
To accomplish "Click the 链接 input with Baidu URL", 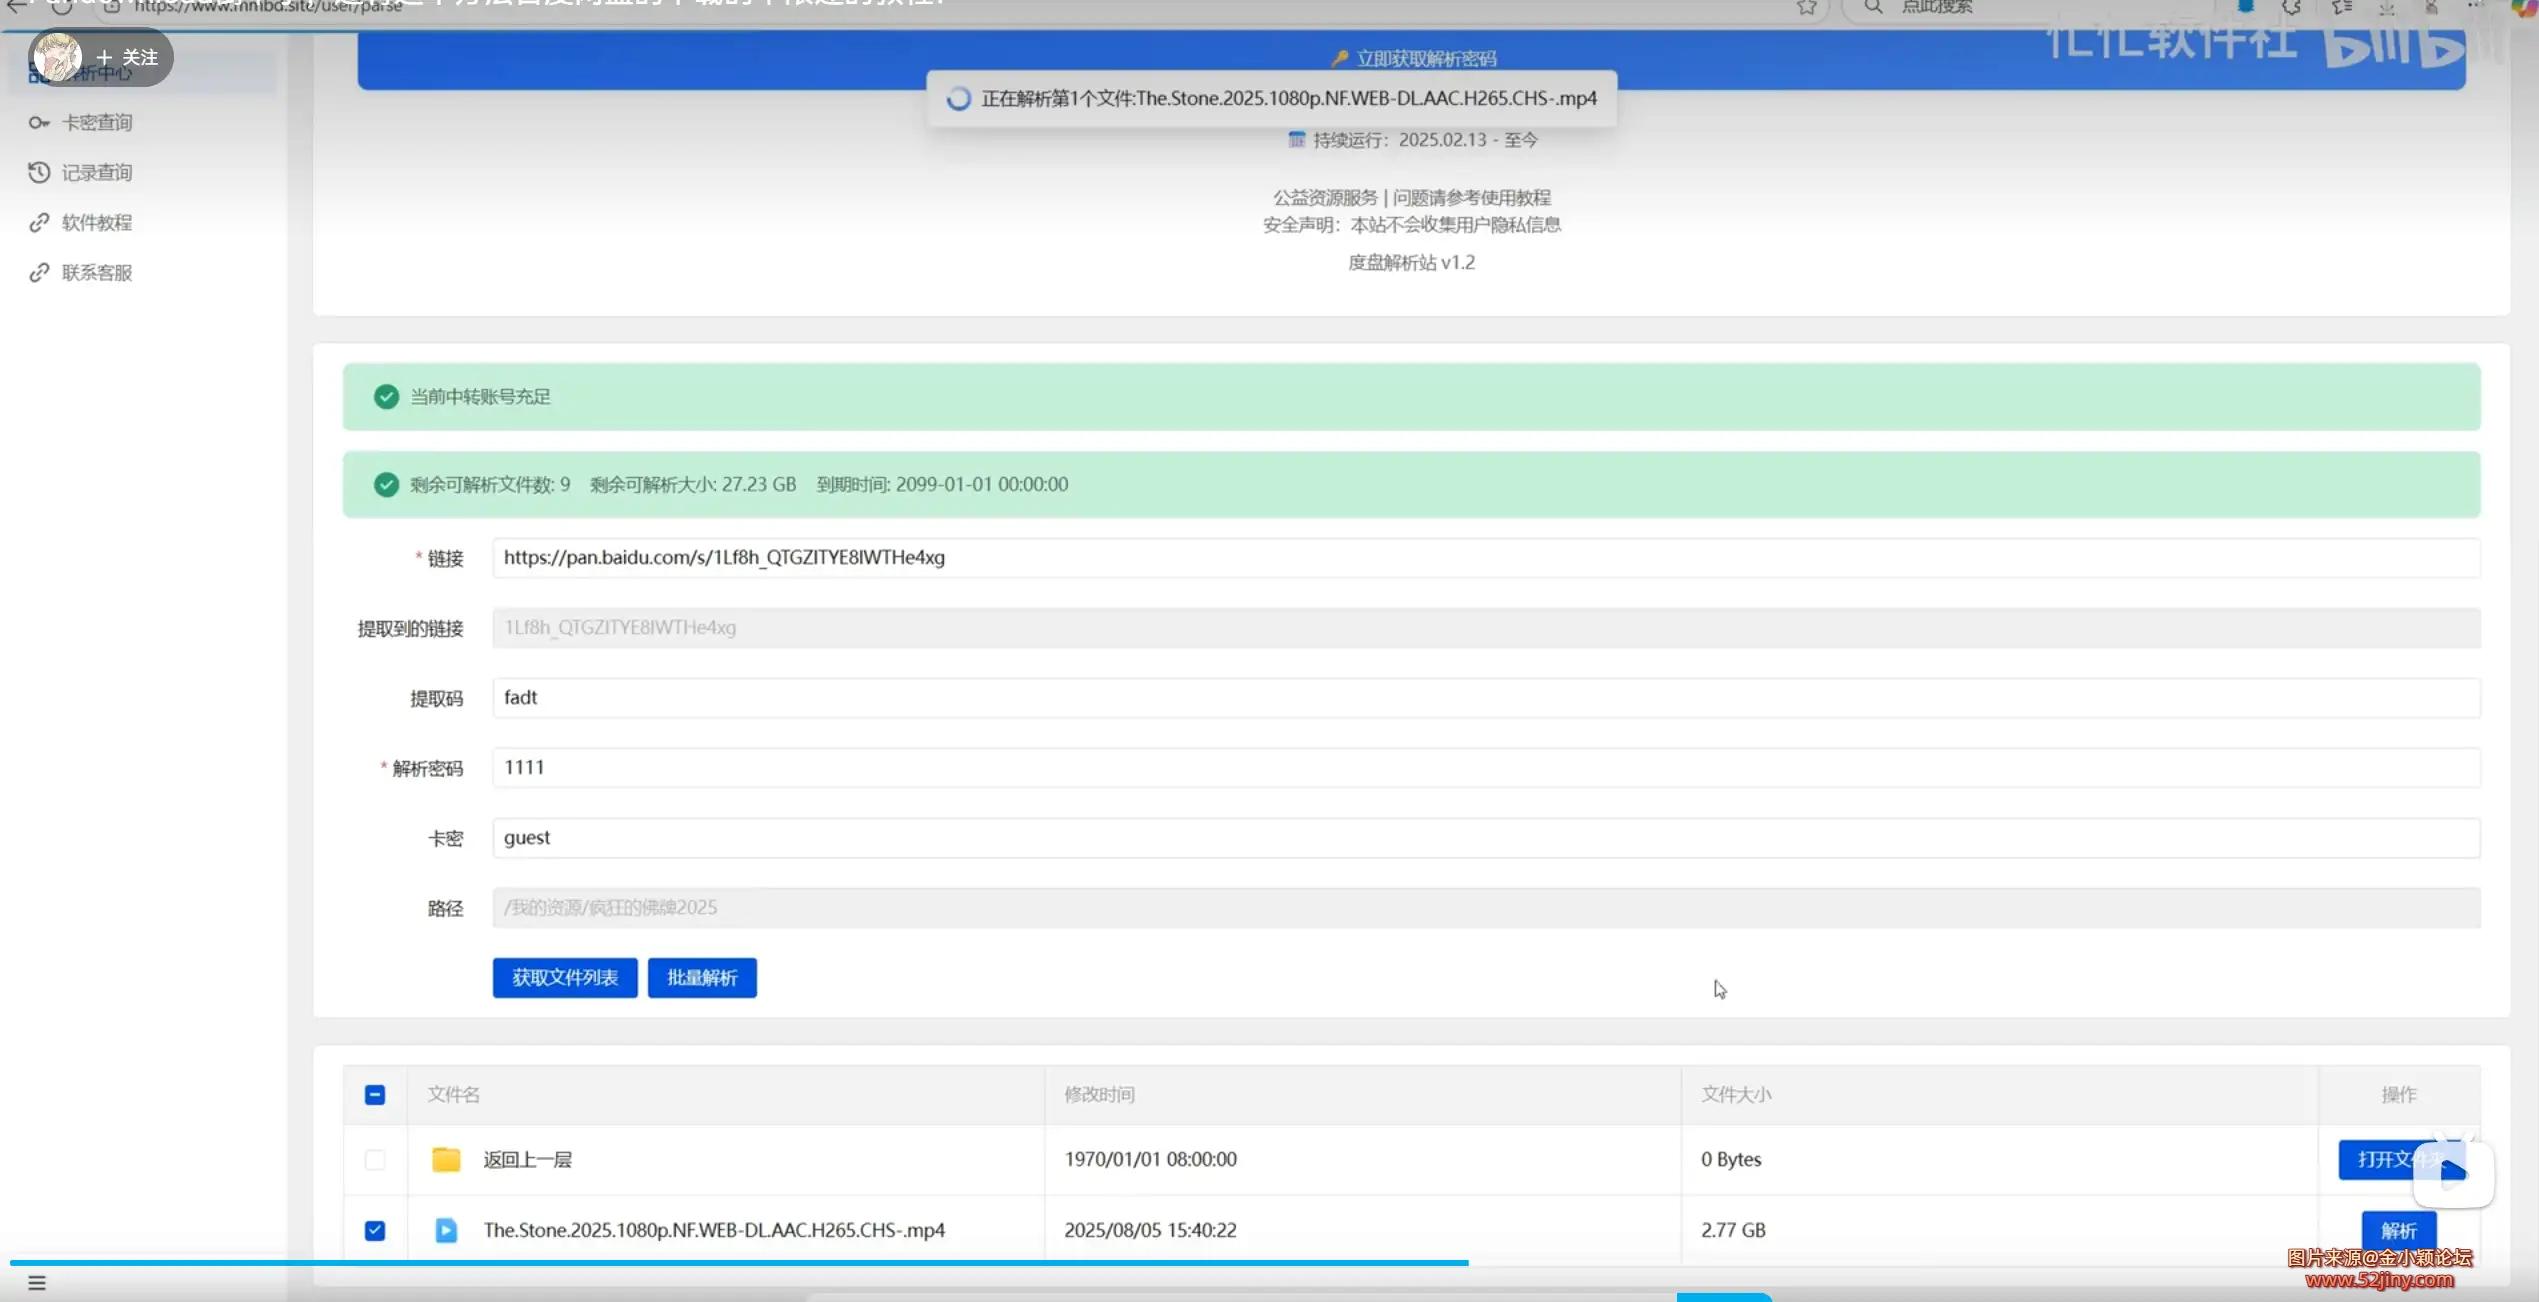I will pyautogui.click(x=1485, y=558).
